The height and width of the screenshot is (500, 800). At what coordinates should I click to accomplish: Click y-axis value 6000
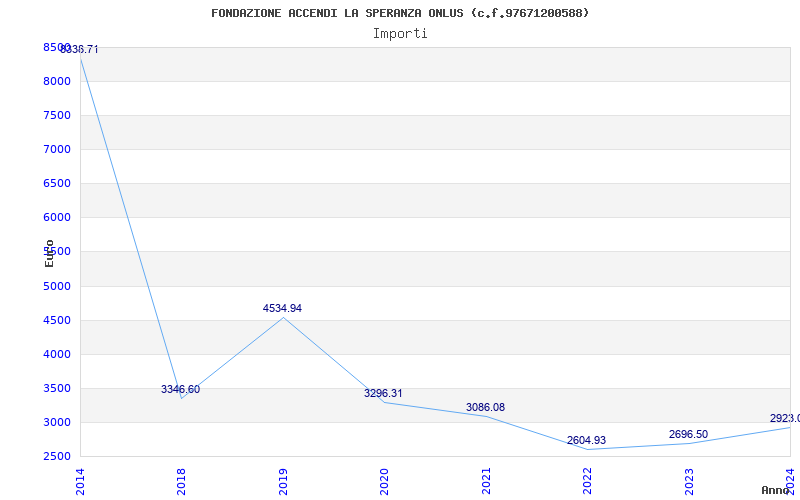57,217
